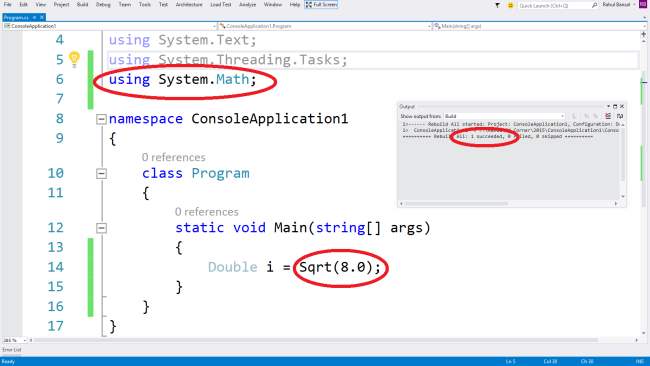Click 'Sqrt(8.0);' call in code
Viewport: 650px width, 366px height.
coord(340,267)
